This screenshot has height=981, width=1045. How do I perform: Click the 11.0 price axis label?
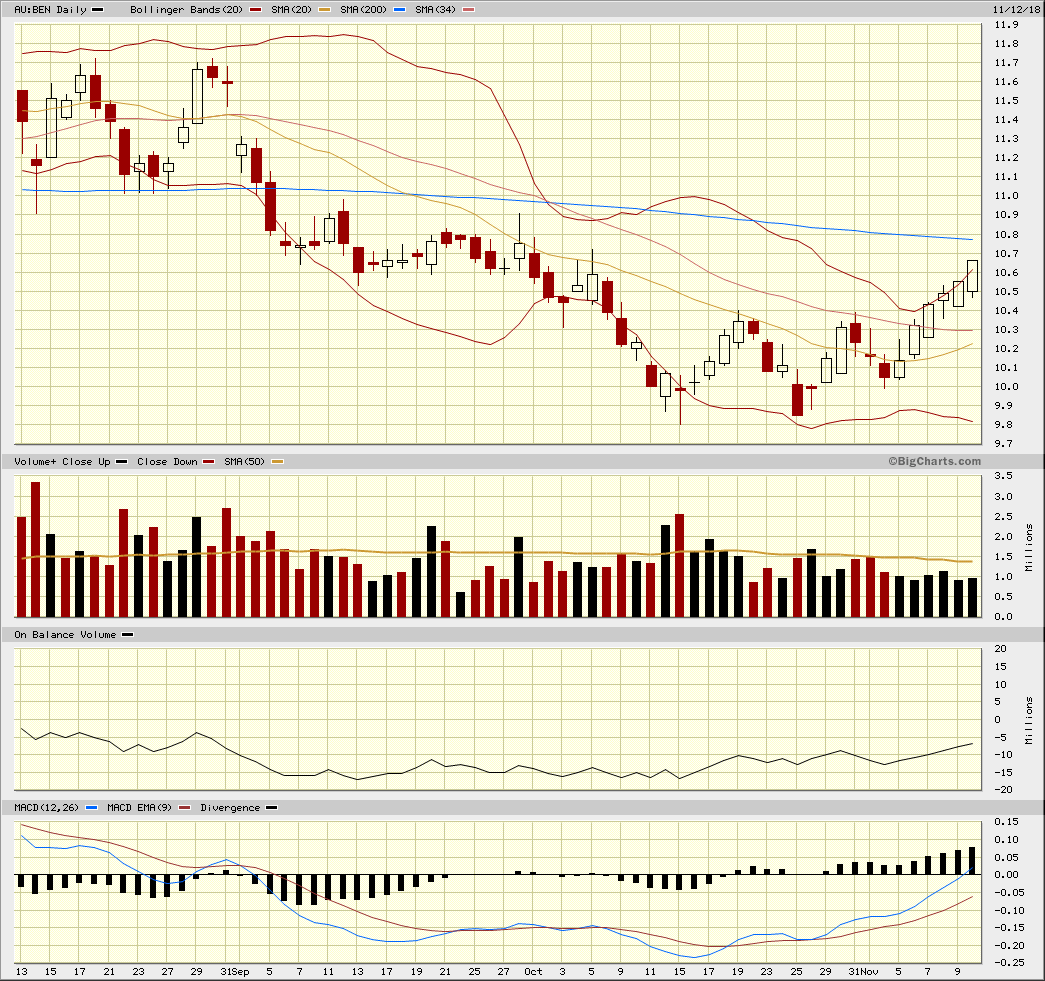[1006, 196]
